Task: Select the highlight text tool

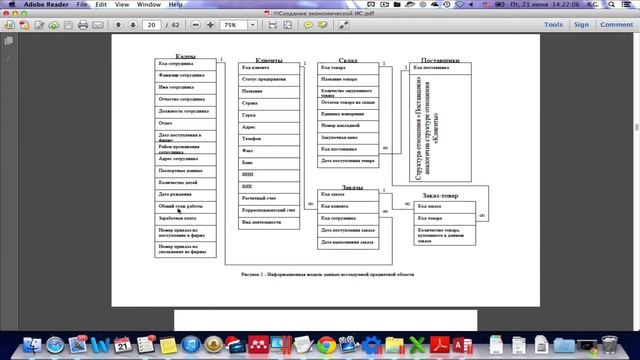Action: (322, 25)
